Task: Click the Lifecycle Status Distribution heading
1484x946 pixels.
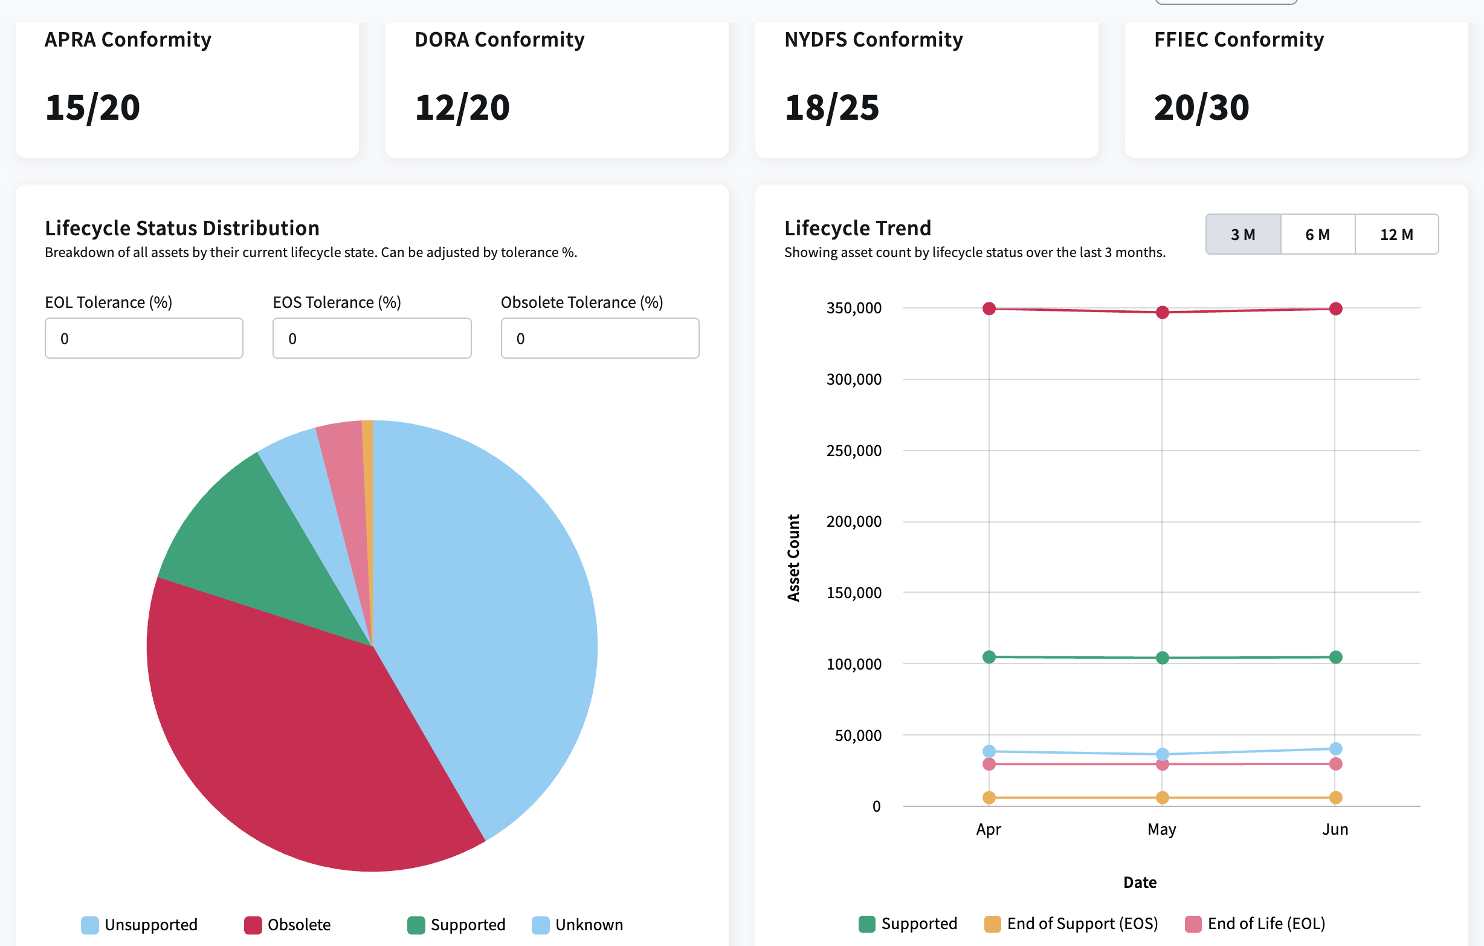Action: tap(182, 228)
